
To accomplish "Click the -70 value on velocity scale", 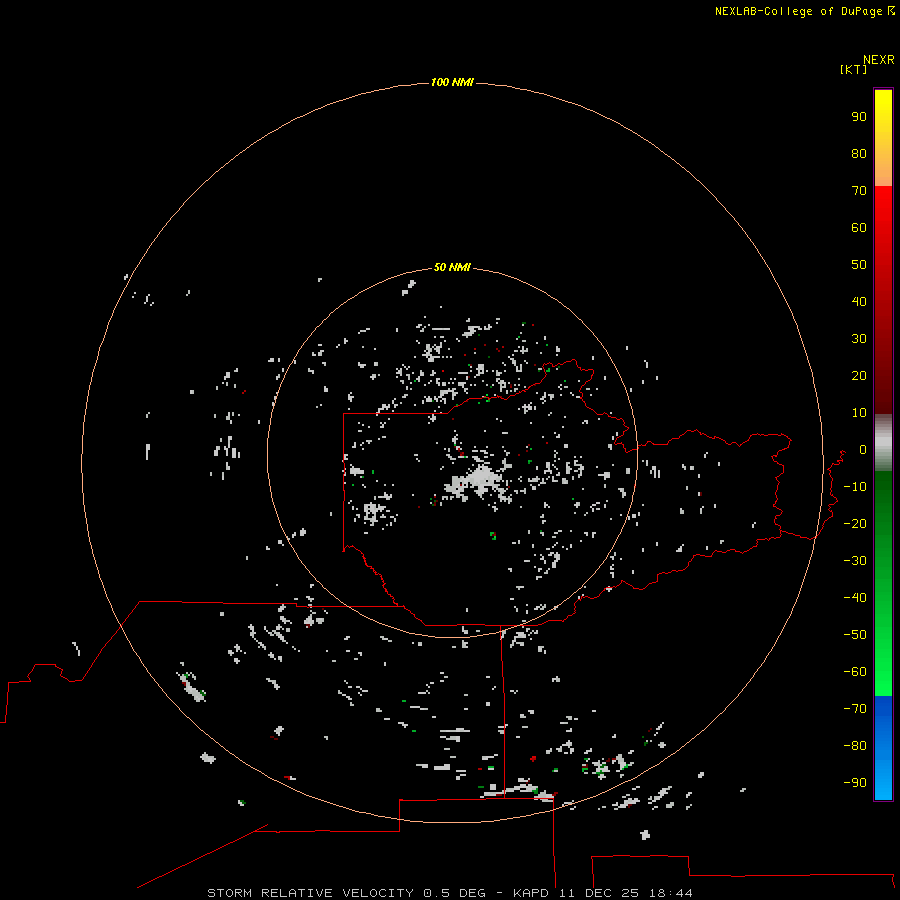I will click(x=855, y=708).
